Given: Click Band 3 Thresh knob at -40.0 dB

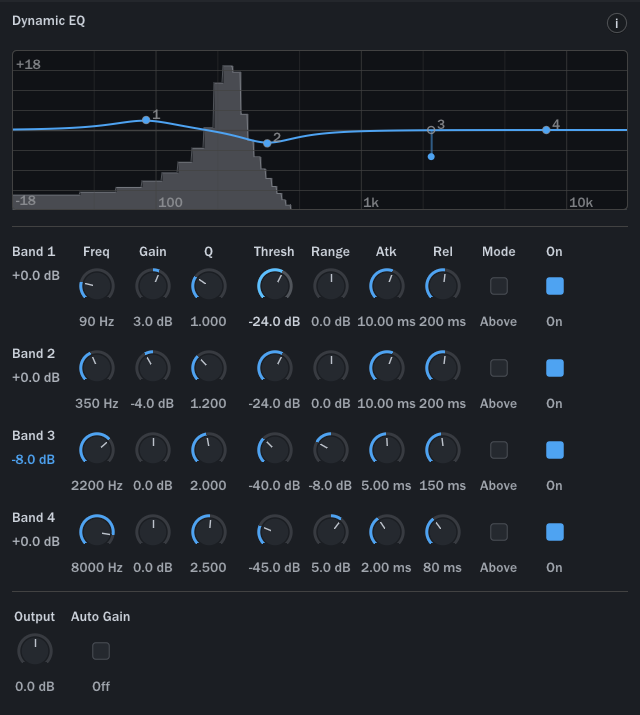Looking at the screenshot, I should tap(274, 450).
